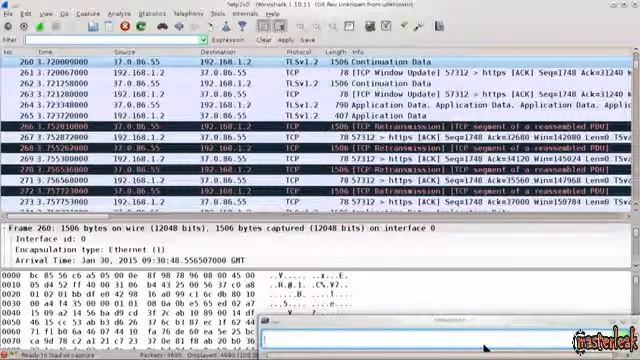The height and width of the screenshot is (360, 640).
Task: Zoom out toolbar icon
Action: pyautogui.click(x=317, y=27)
